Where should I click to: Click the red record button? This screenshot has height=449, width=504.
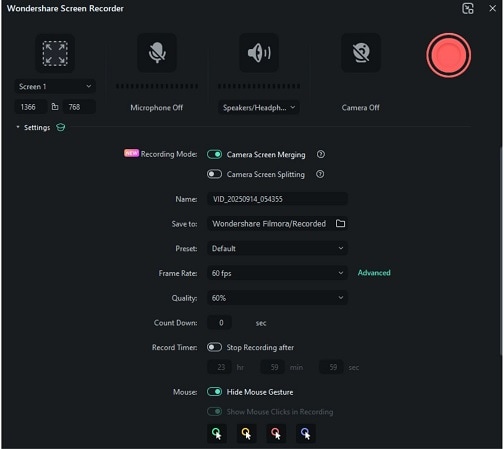(448, 55)
